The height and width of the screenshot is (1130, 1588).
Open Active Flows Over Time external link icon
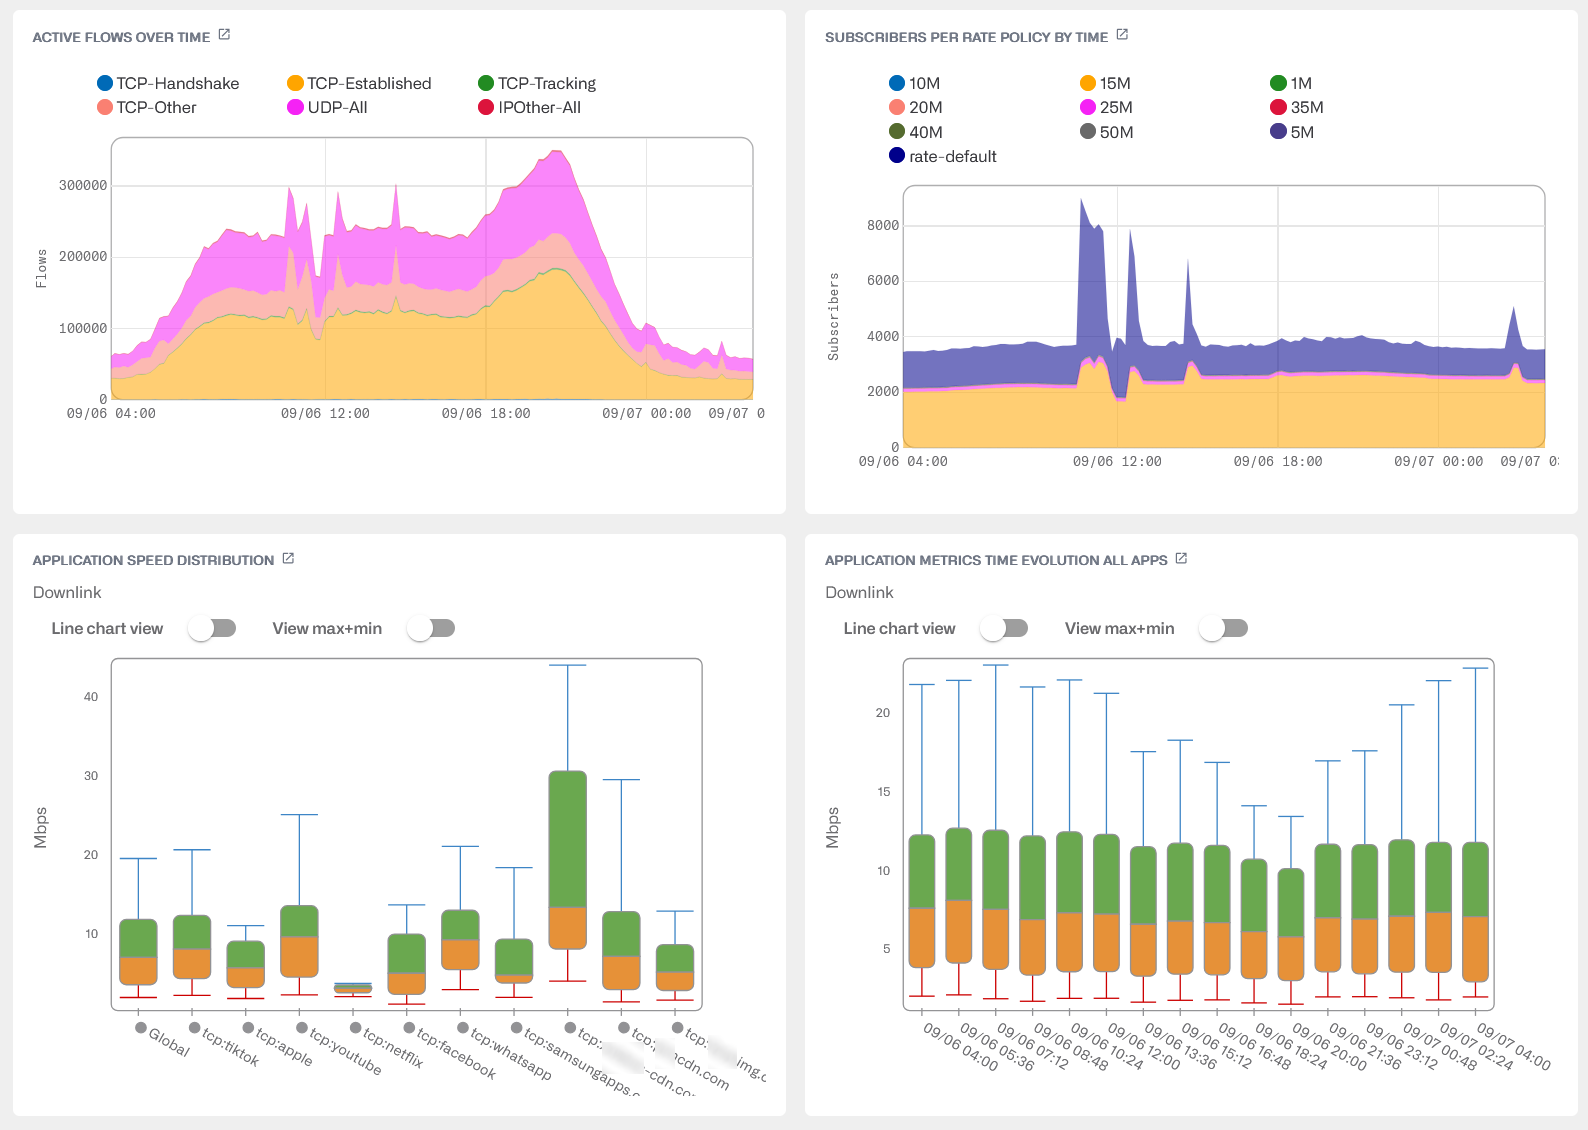point(224,35)
